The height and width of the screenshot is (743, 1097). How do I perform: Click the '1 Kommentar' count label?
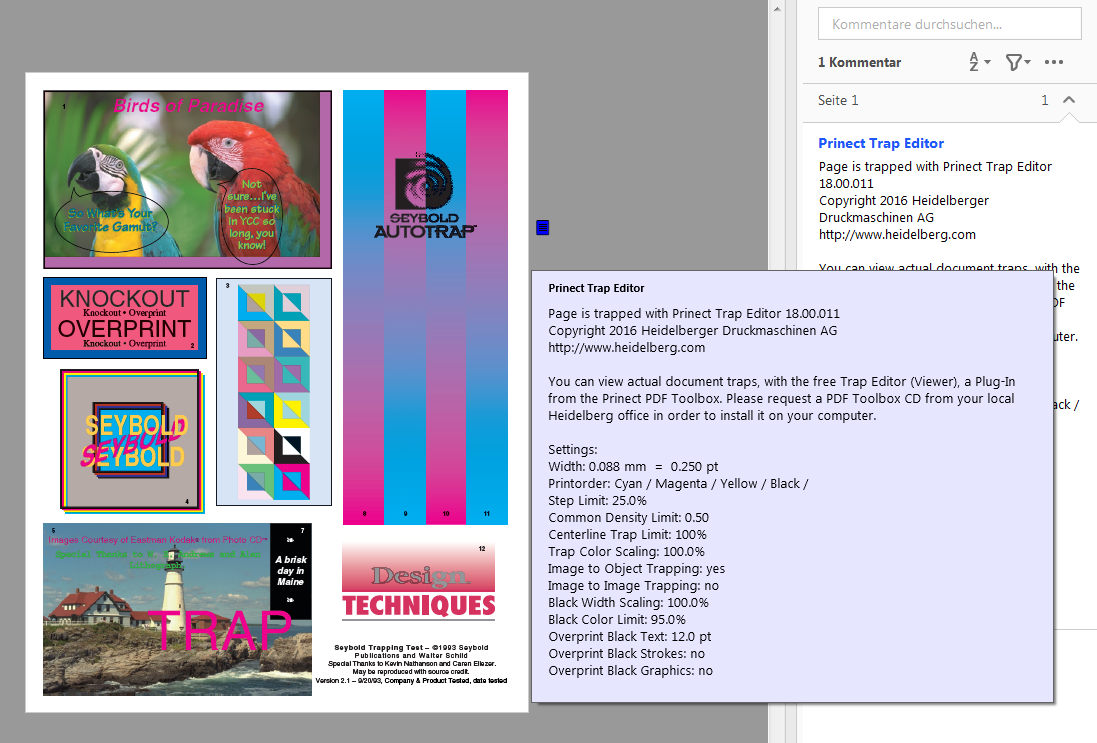pos(859,62)
